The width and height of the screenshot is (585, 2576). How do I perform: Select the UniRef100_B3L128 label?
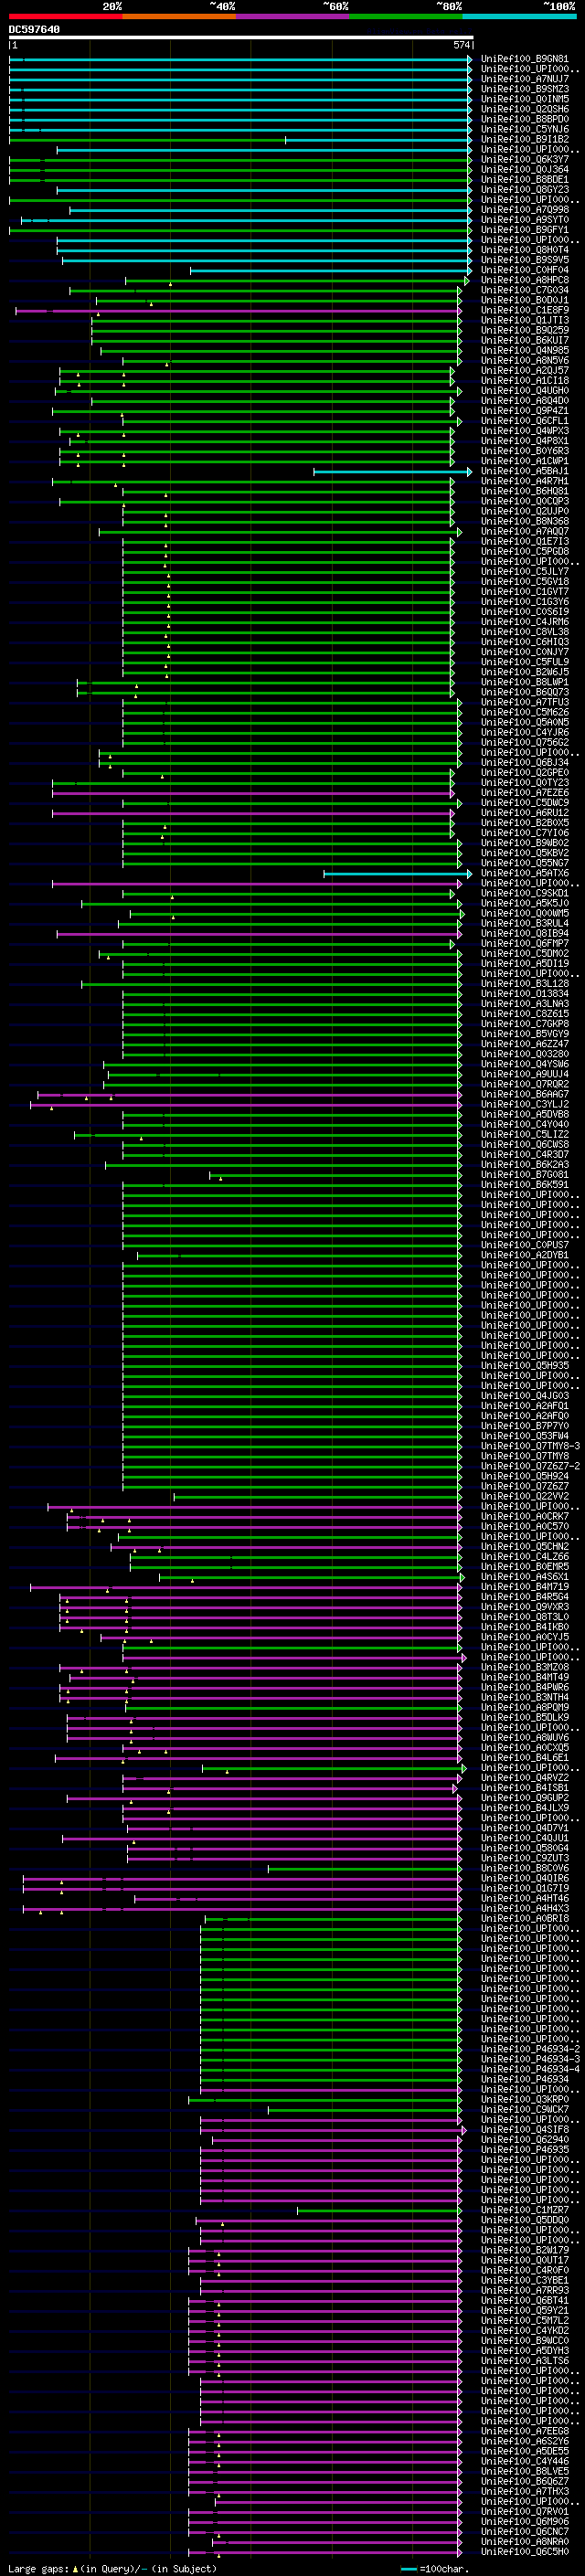[525, 984]
